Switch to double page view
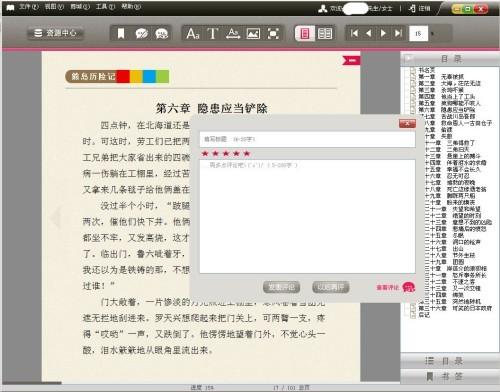Image resolution: width=500 pixels, height=392 pixels. point(325,34)
